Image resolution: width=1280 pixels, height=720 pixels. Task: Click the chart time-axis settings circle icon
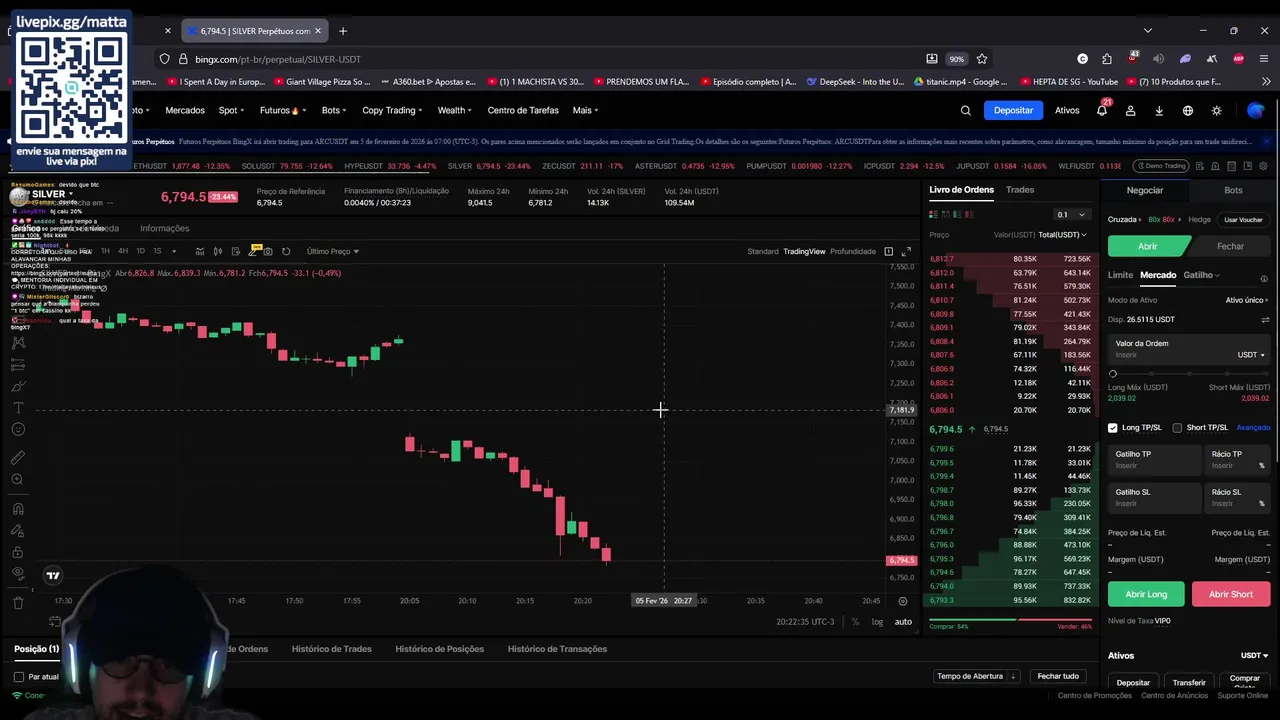click(x=903, y=601)
